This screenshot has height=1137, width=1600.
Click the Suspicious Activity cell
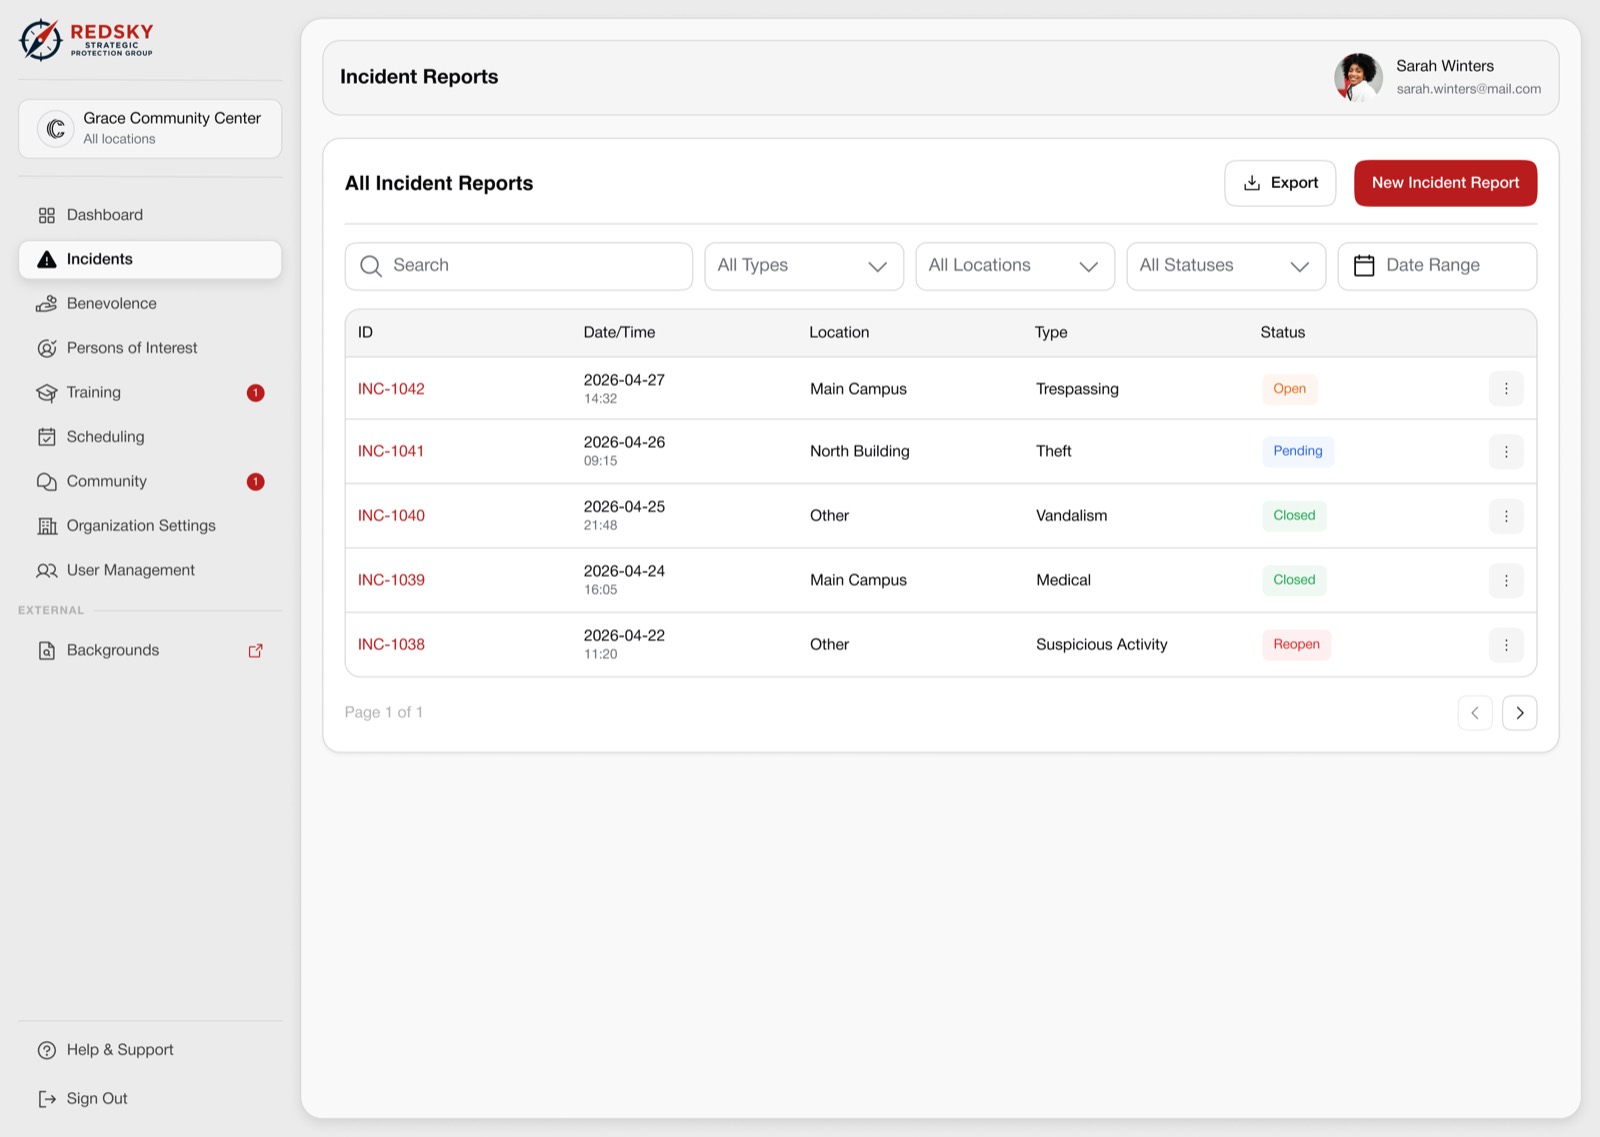[1101, 645]
